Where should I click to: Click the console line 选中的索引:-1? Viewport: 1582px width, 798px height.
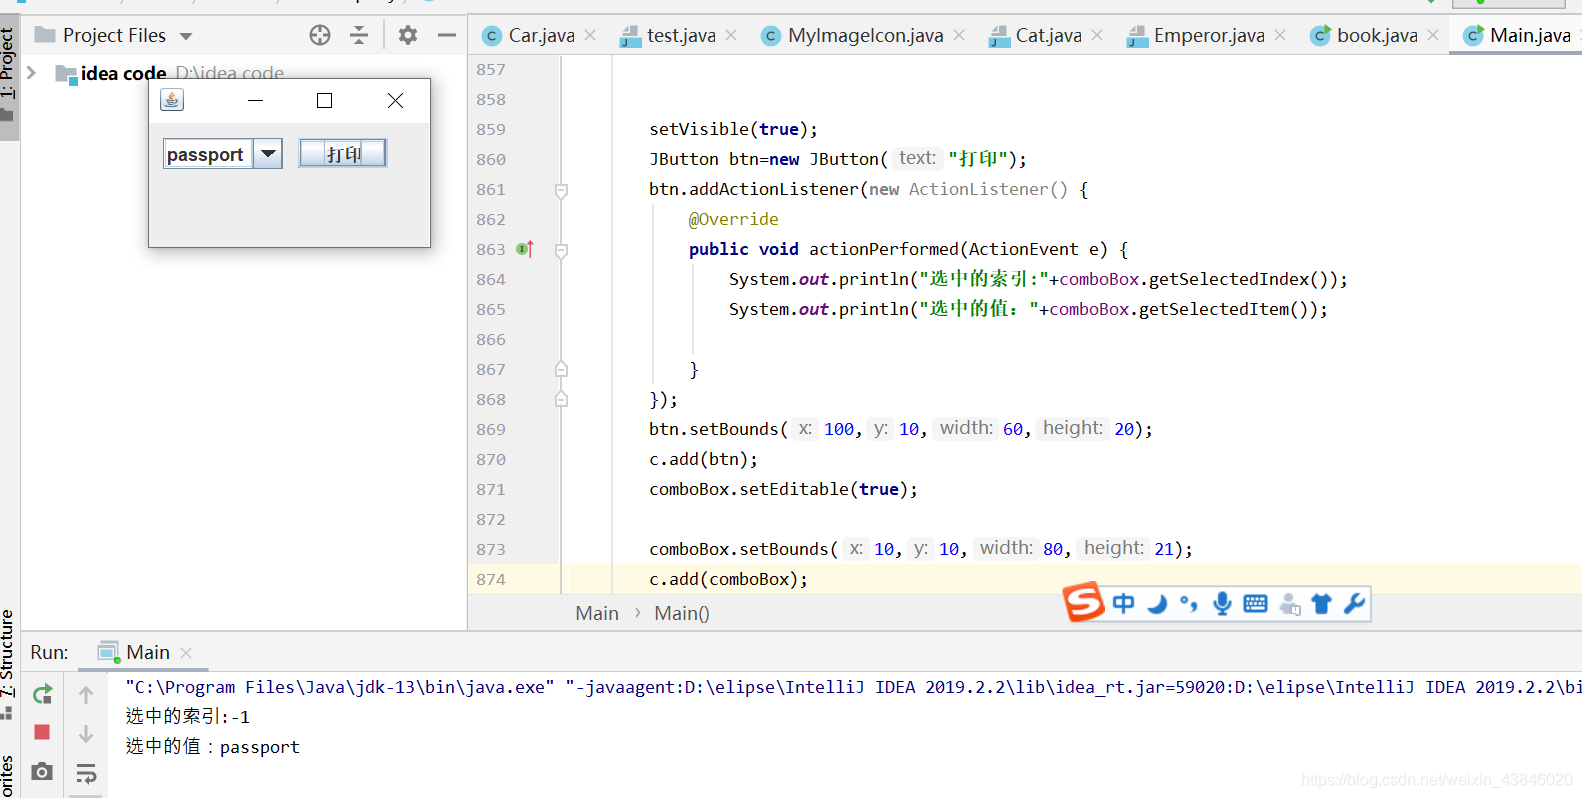[x=187, y=716]
